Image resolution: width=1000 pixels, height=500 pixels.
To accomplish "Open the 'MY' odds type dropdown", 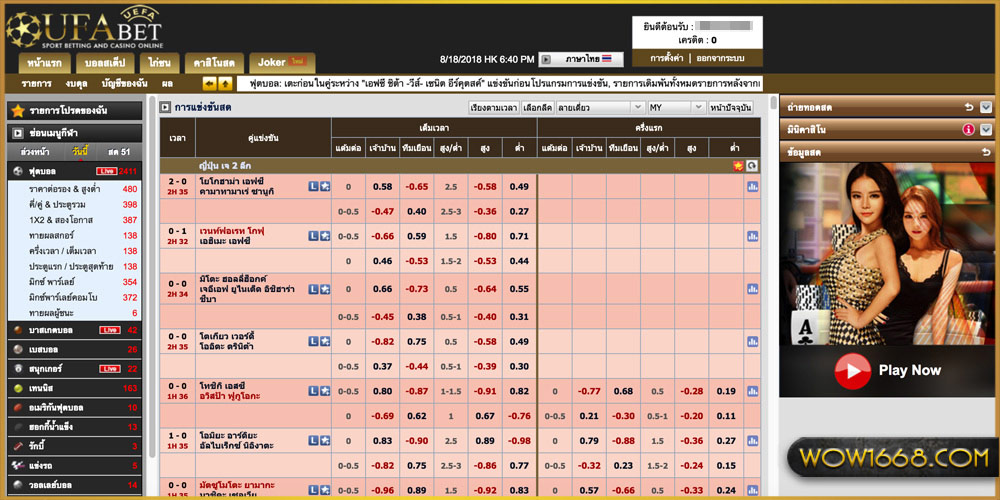I will pos(676,107).
